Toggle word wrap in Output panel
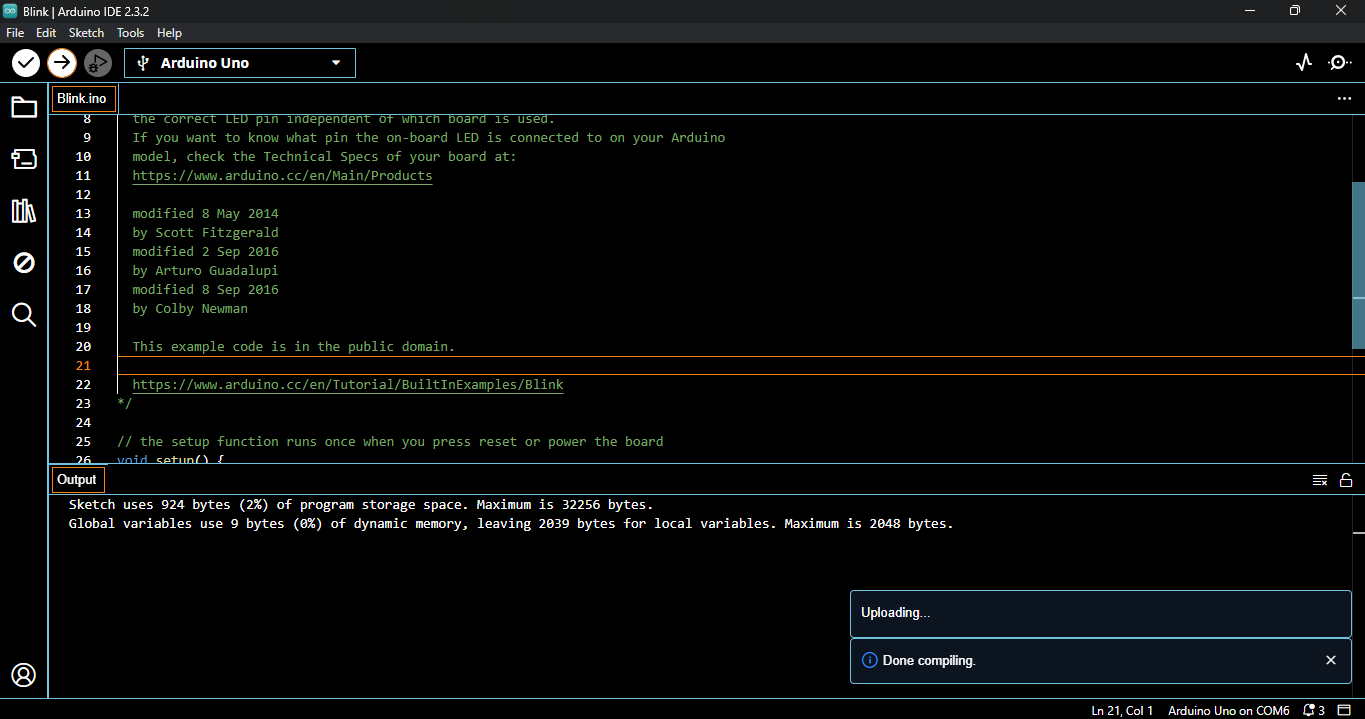Viewport: 1365px width, 719px height. pos(1320,480)
